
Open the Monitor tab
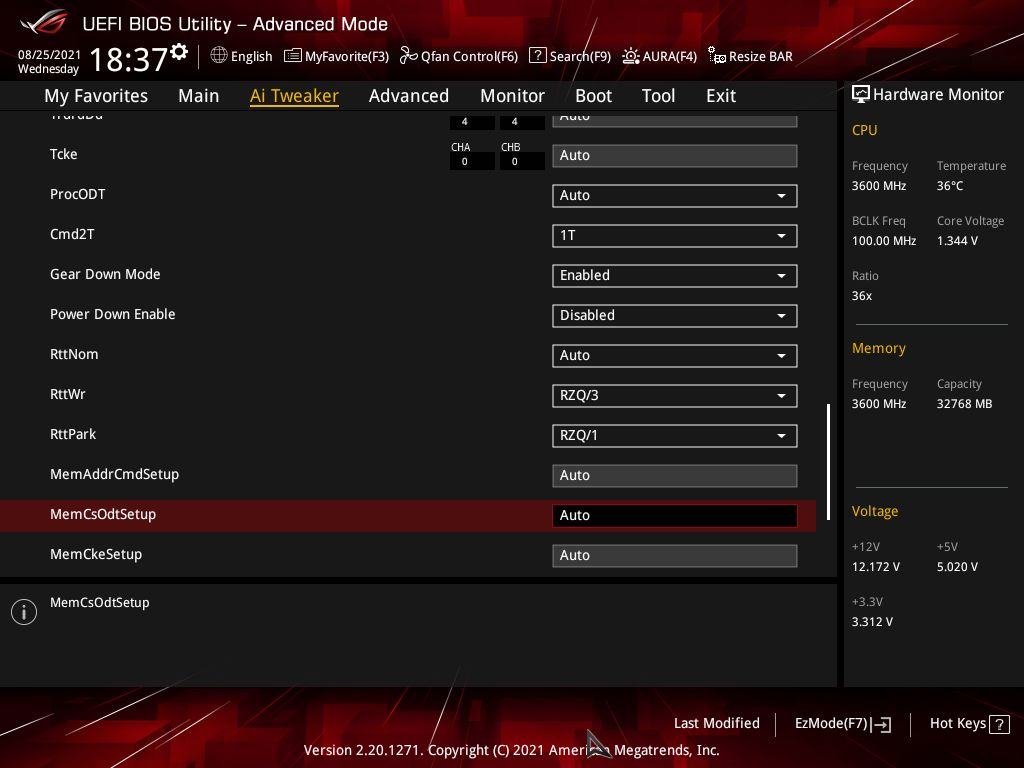512,96
